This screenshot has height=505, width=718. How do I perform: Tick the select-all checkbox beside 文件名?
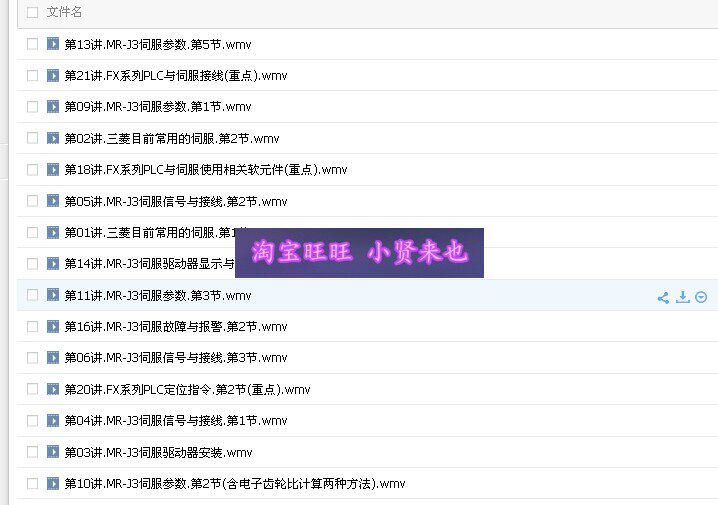(x=32, y=12)
